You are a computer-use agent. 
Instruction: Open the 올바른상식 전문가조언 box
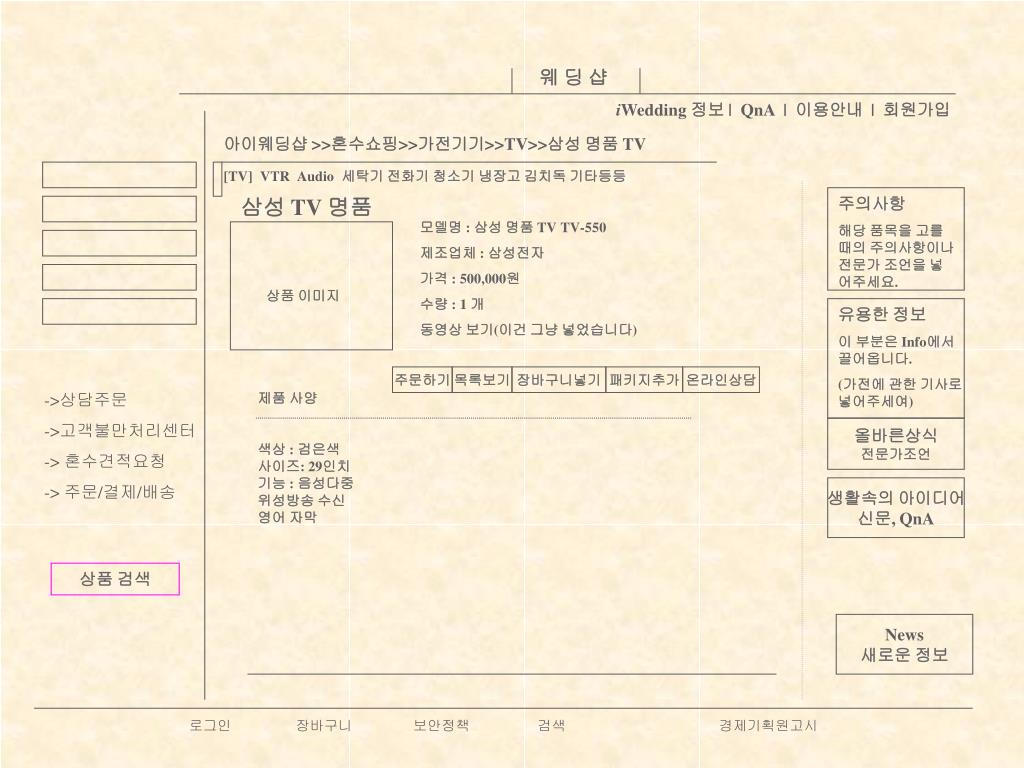895,444
